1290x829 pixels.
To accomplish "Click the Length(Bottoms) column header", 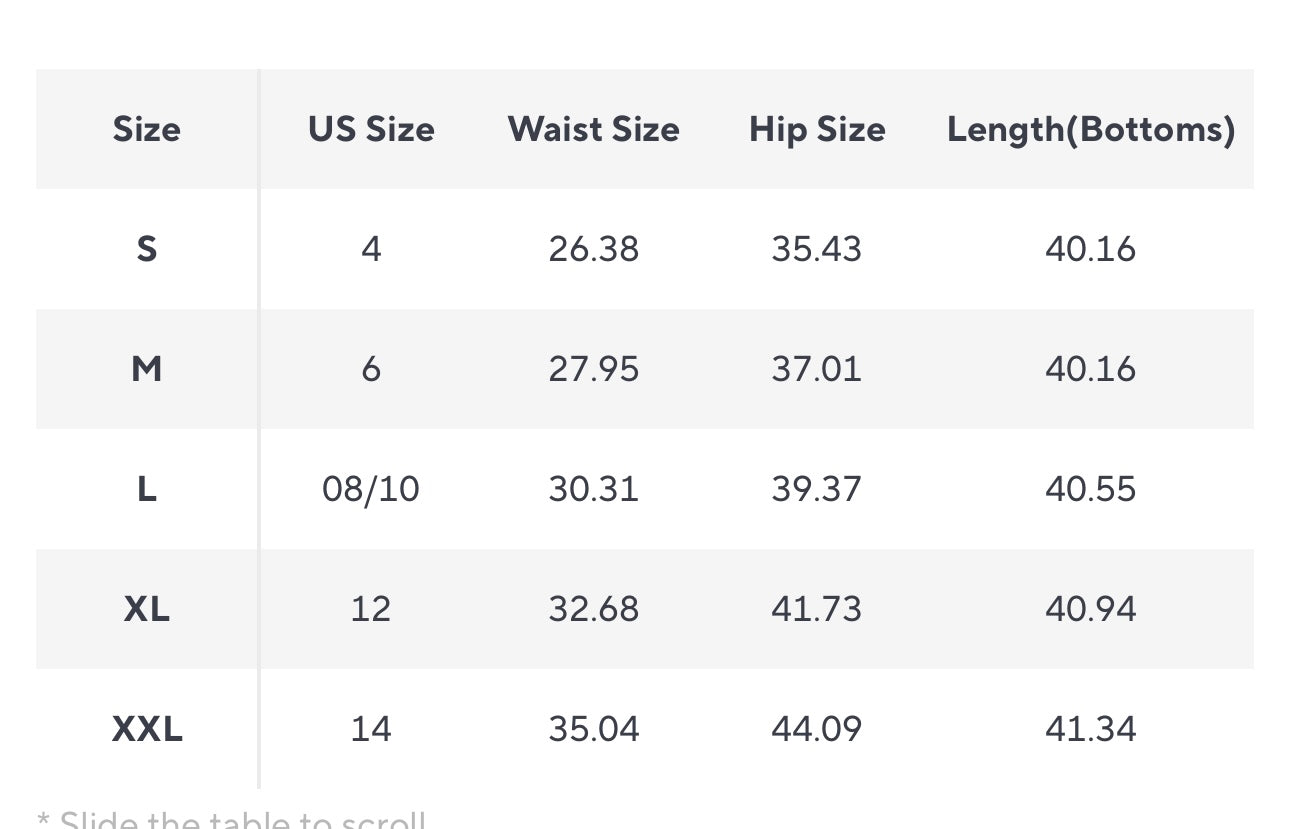I will coord(1090,129).
